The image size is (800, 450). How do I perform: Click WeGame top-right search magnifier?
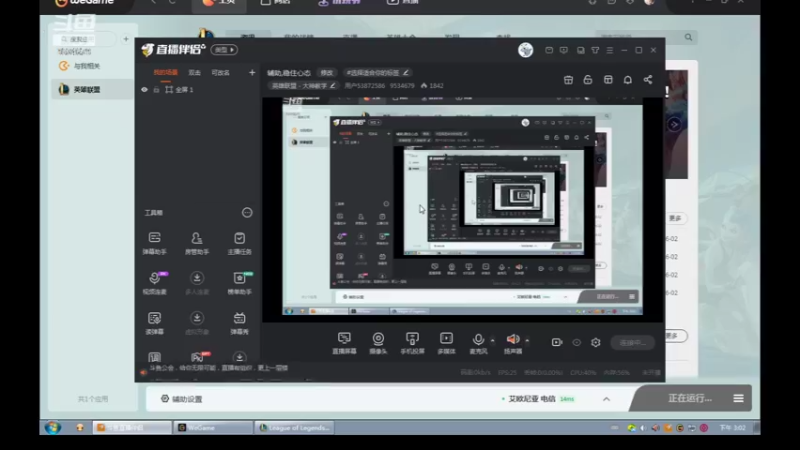pos(688,37)
